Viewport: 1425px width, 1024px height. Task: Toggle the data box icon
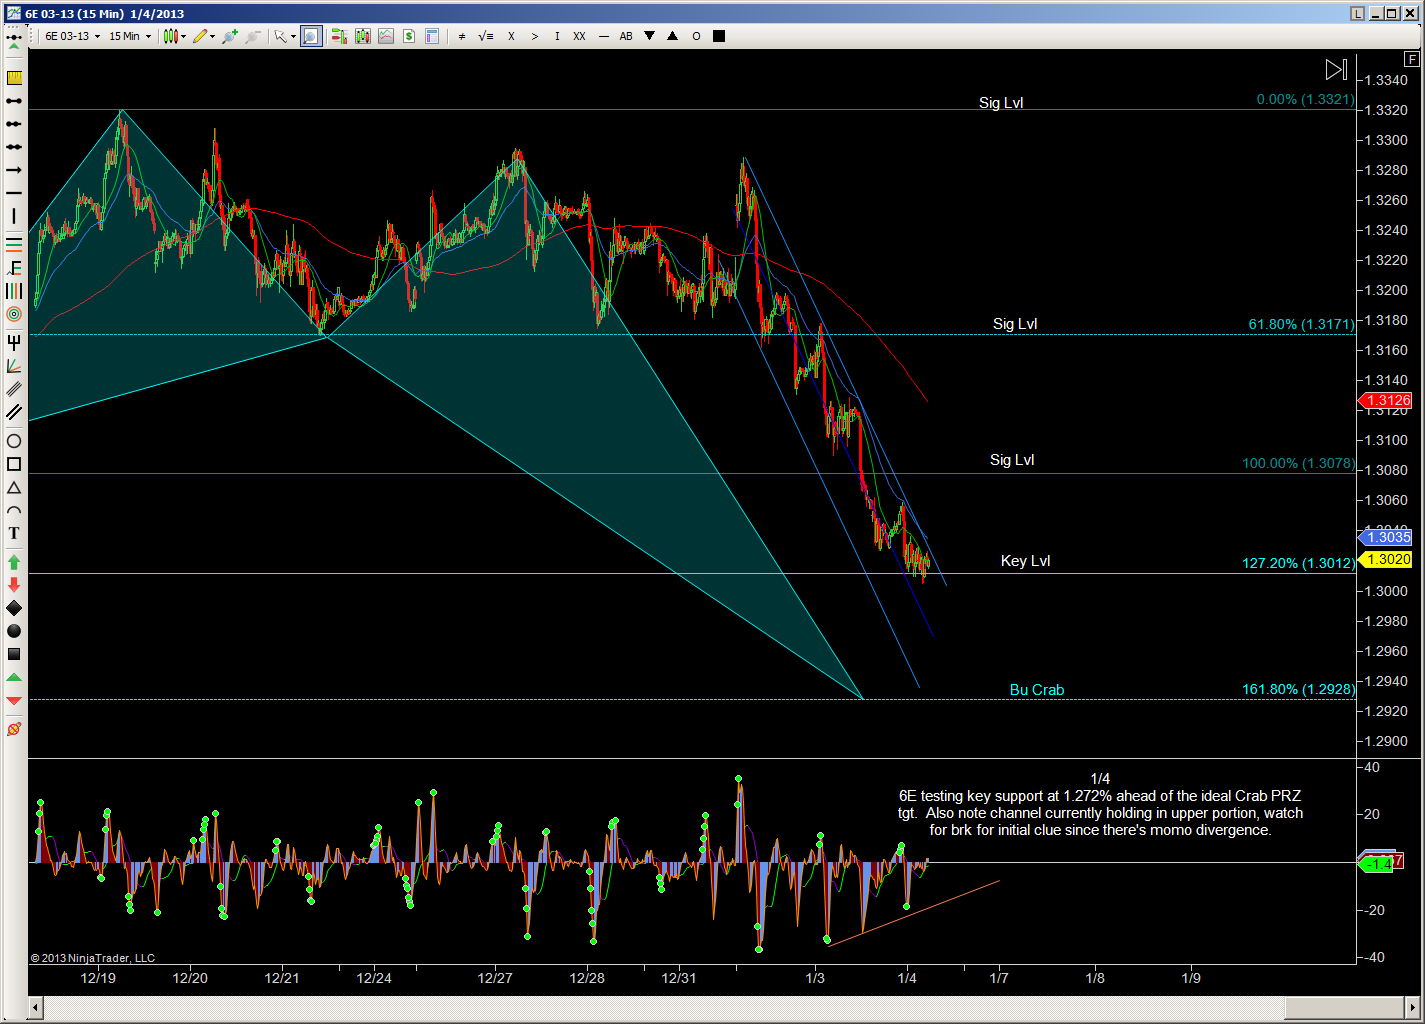tap(432, 36)
